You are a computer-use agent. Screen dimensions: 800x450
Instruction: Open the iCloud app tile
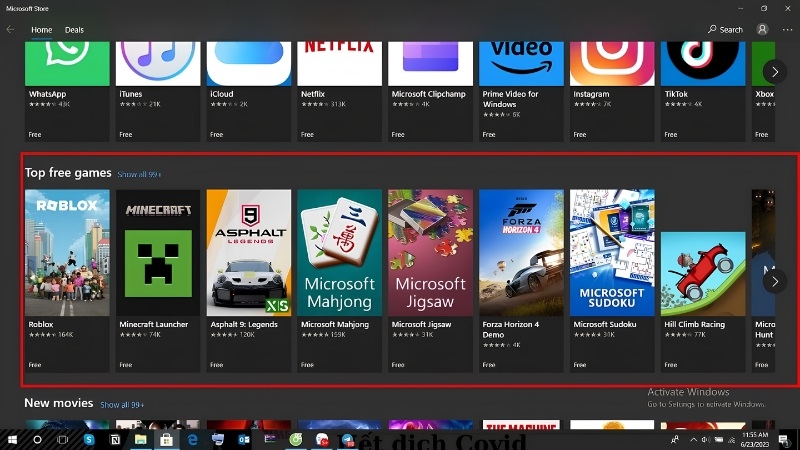248,91
